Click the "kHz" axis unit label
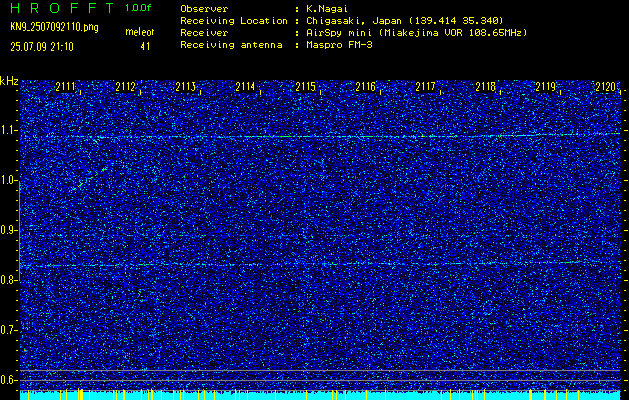Screen dimensions: 629x400 point(9,81)
